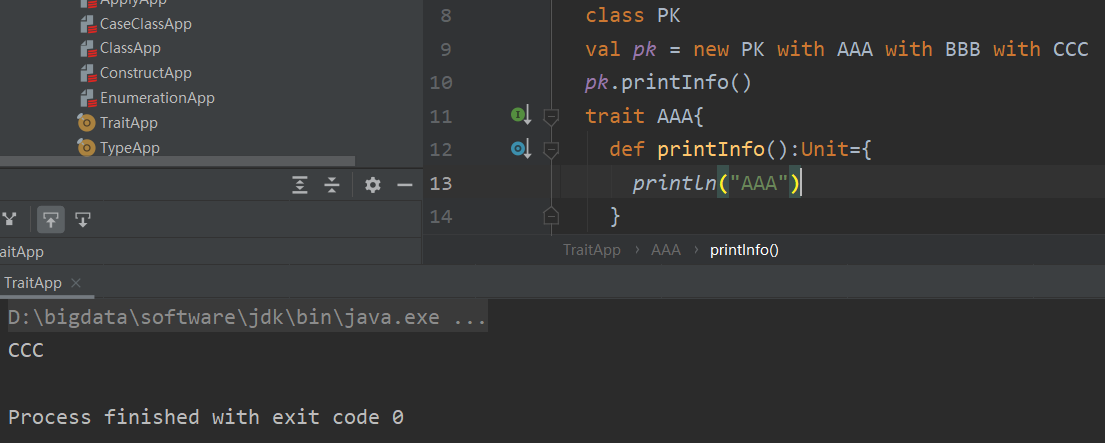1105x443 pixels.
Task: Click CCC output line in console
Action: (x=26, y=350)
